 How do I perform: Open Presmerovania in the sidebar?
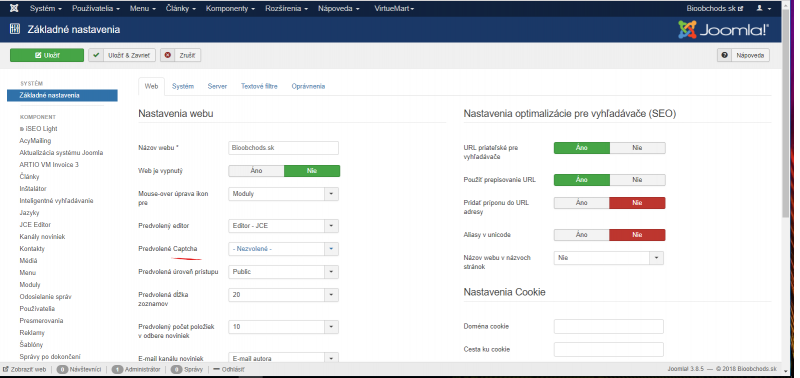tap(41, 321)
